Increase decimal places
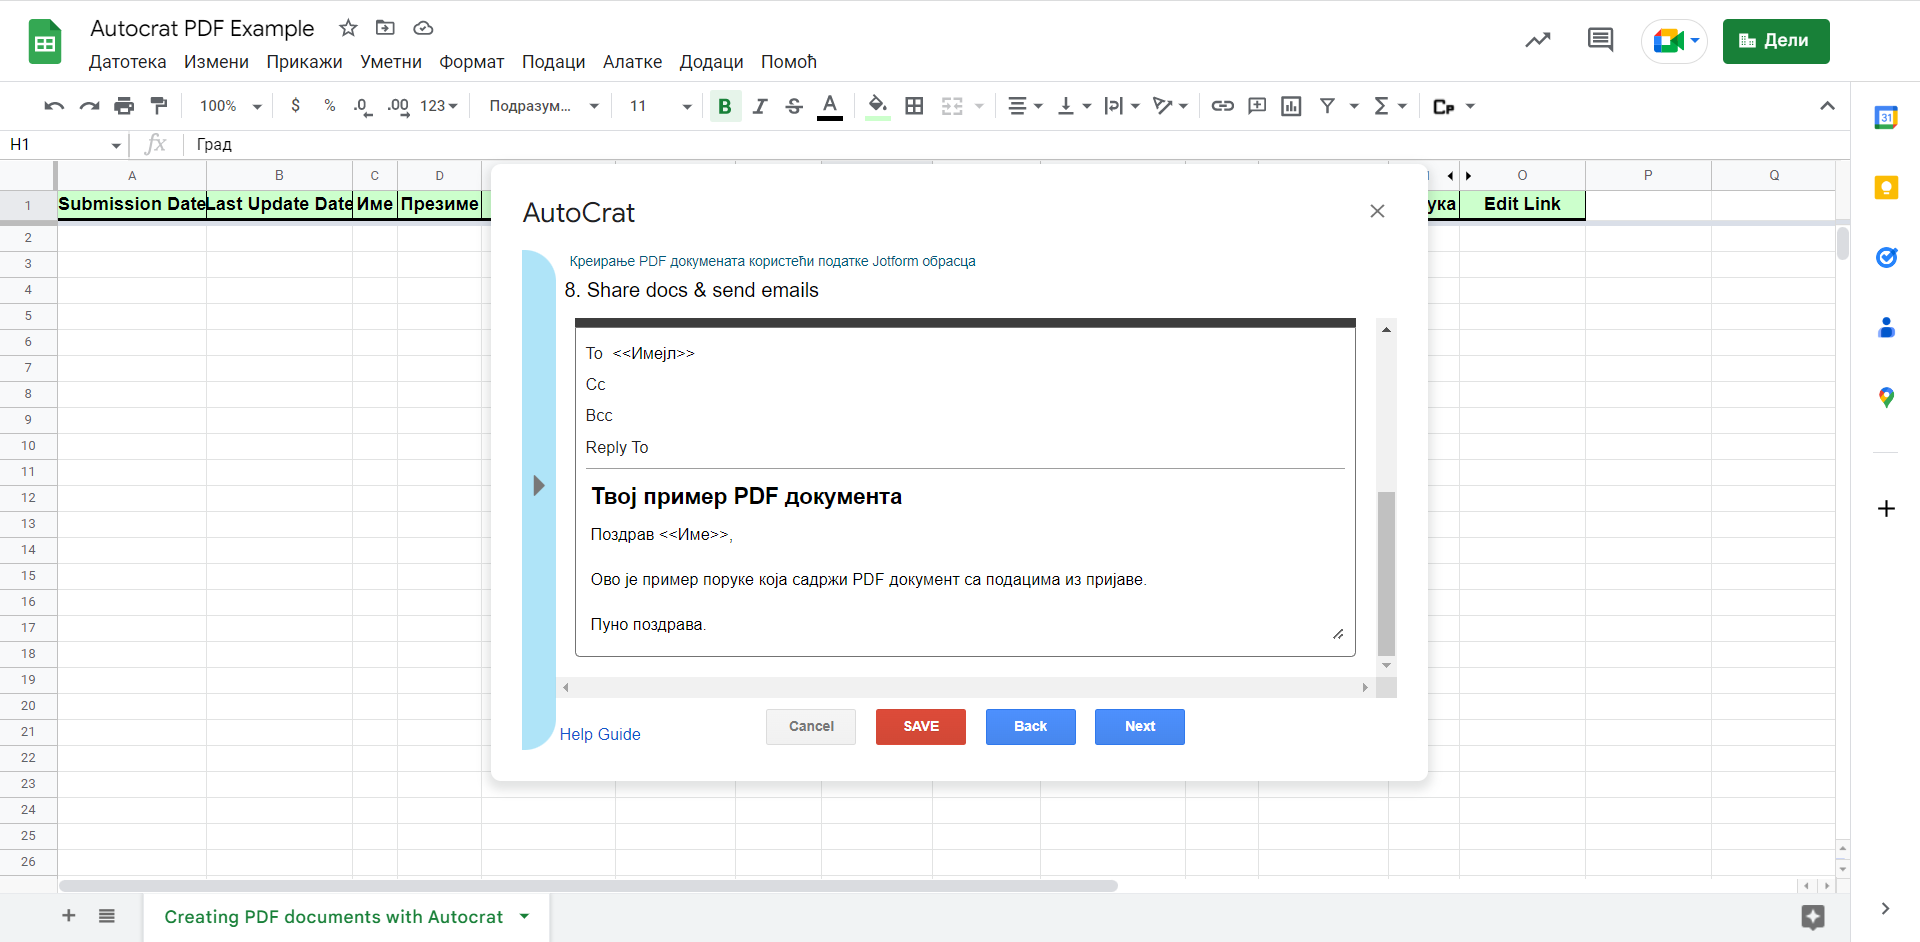The width and height of the screenshot is (1920, 942). (398, 106)
